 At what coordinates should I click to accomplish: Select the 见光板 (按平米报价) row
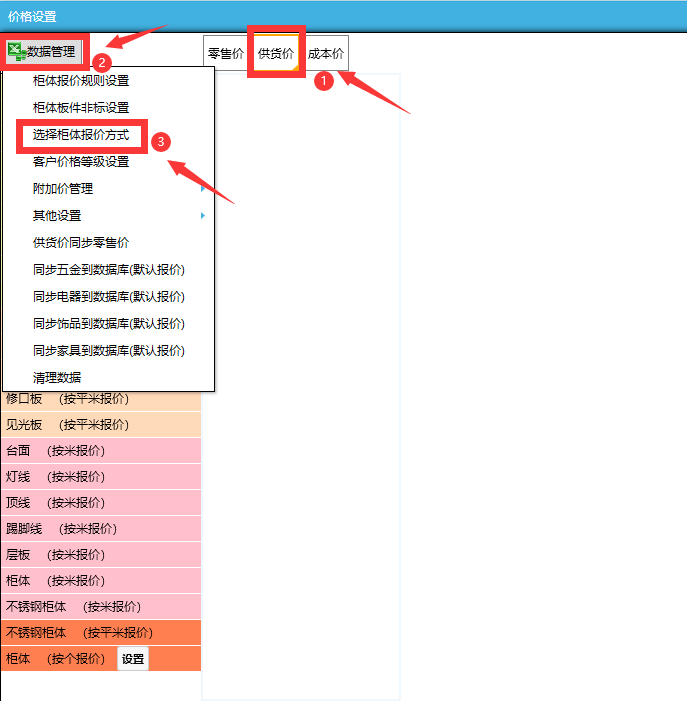101,425
